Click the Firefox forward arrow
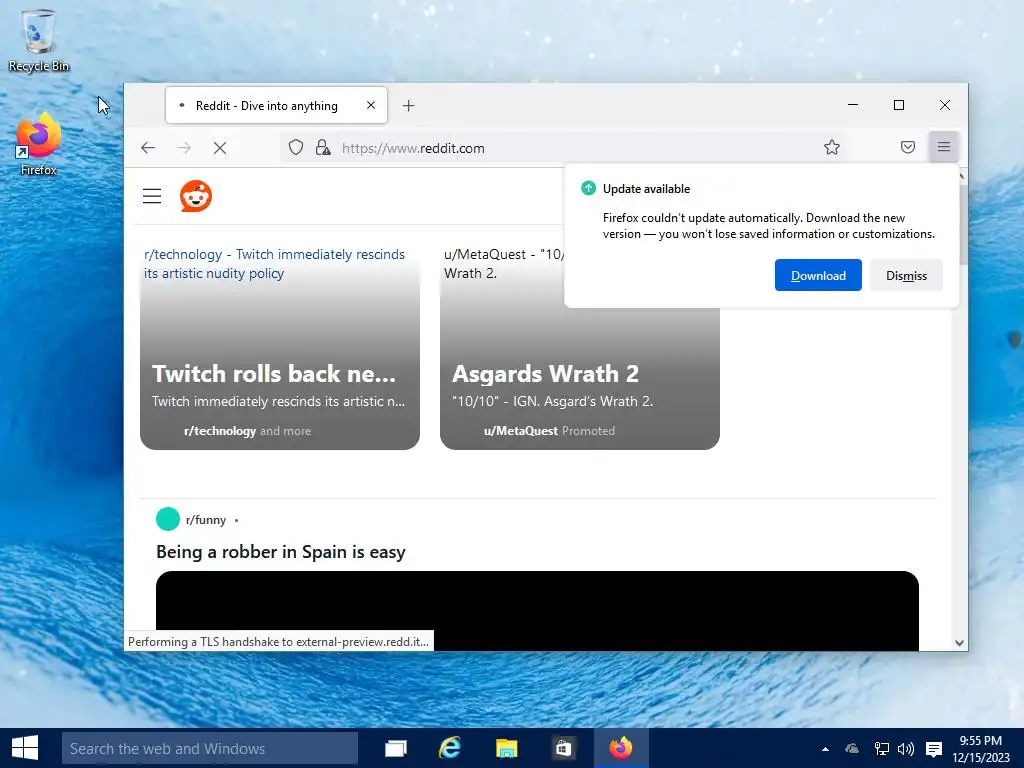This screenshot has width=1024, height=768. 184,148
